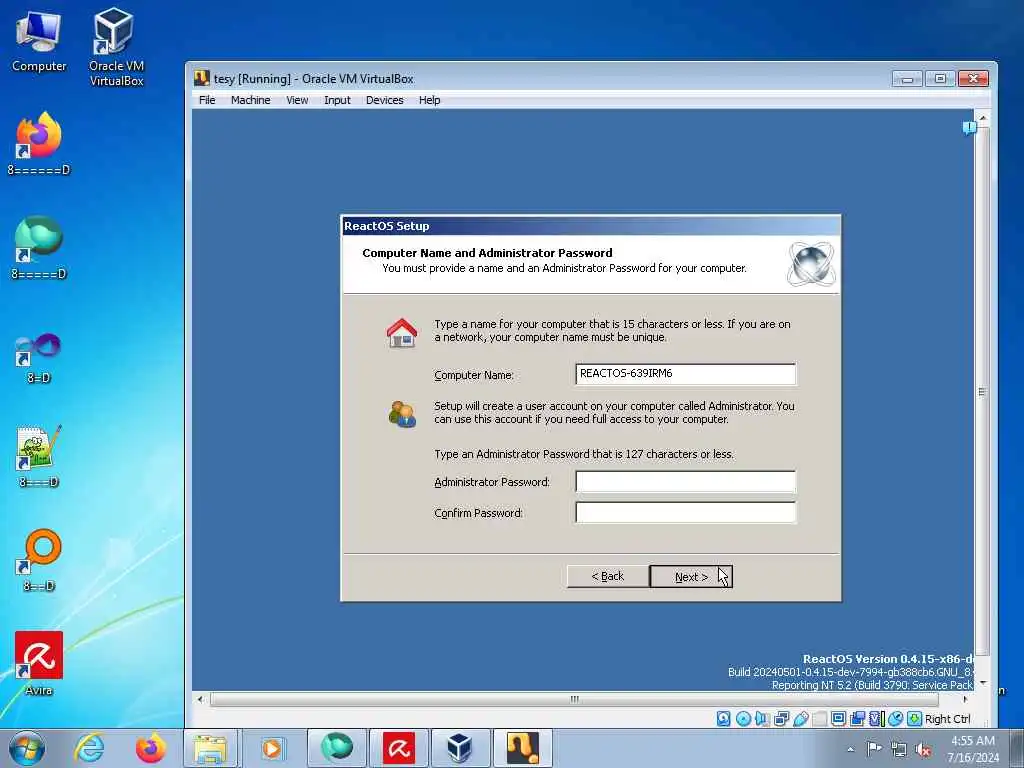Viewport: 1024px width, 768px height.
Task: Open the Computer desktop icon
Action: pos(39,42)
